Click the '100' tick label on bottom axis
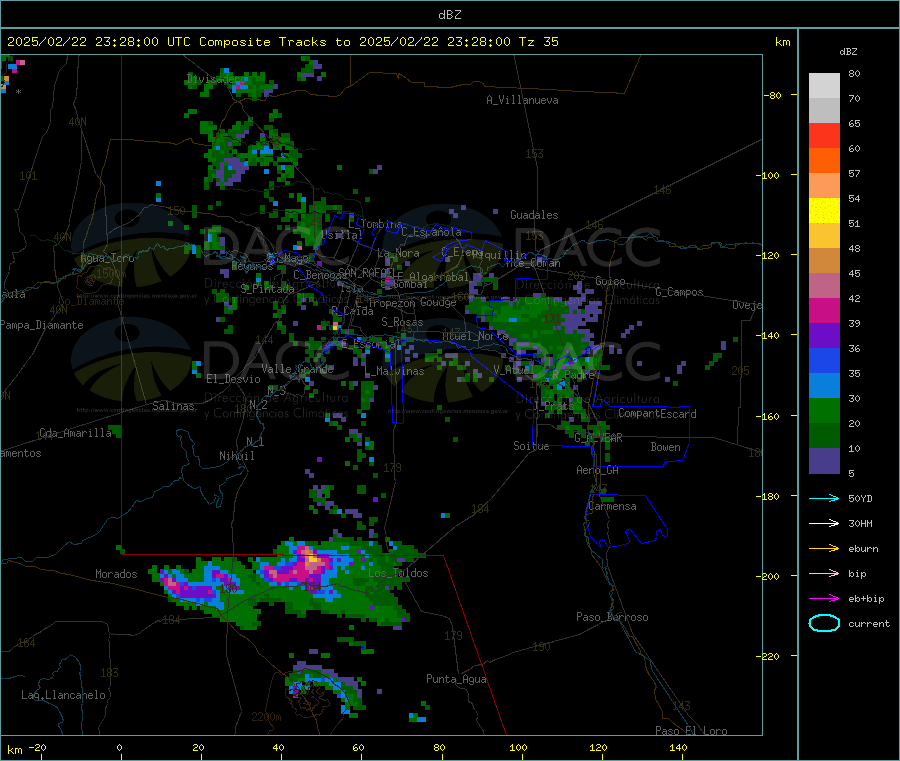 pos(518,747)
